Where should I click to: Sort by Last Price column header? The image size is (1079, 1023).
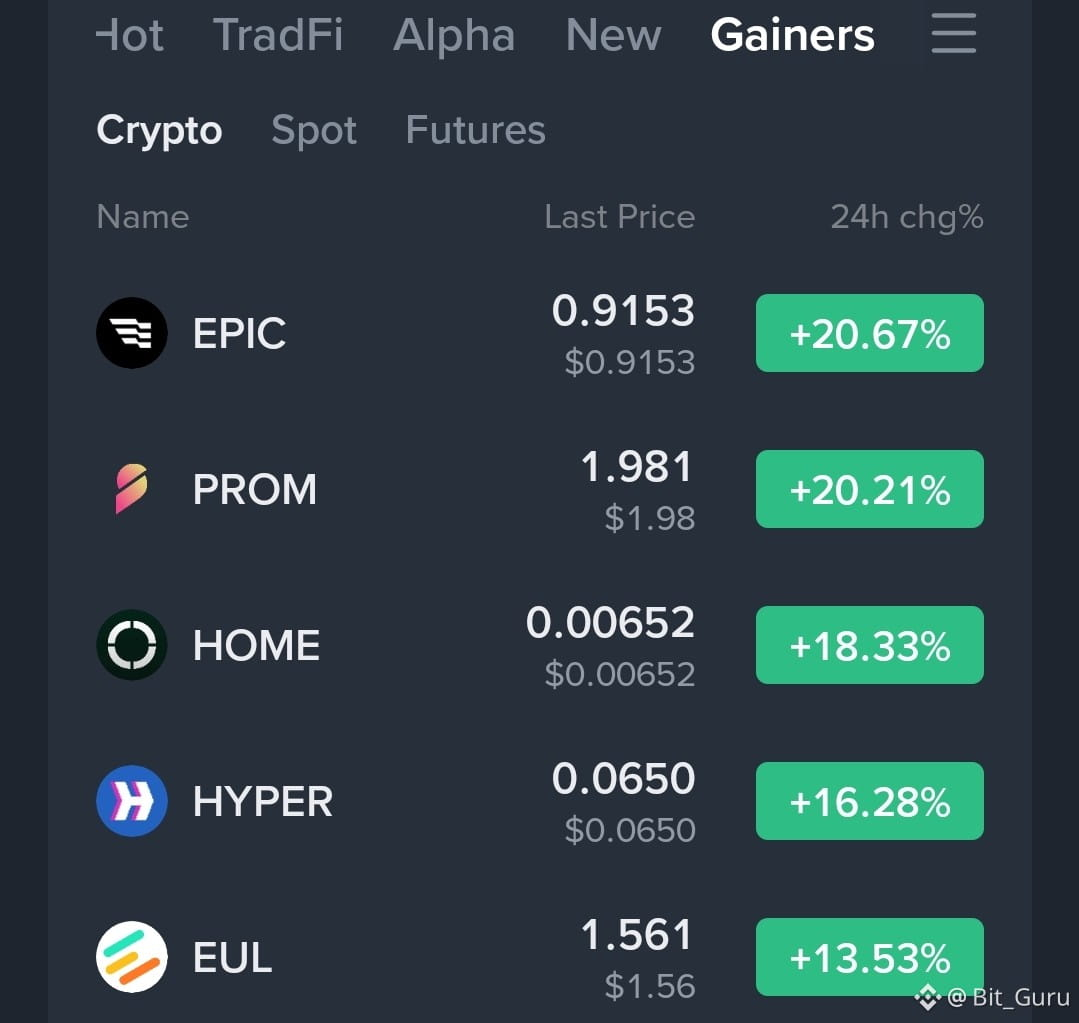point(619,217)
